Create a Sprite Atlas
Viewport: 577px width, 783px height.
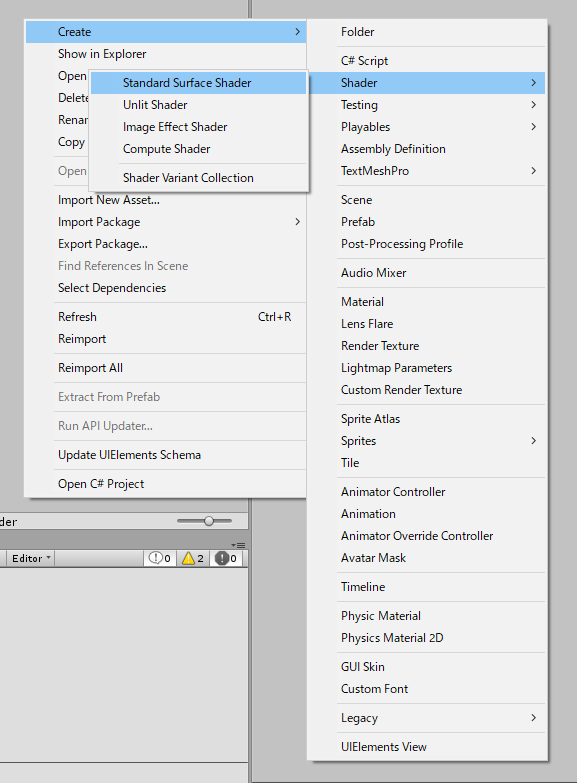pos(427,418)
